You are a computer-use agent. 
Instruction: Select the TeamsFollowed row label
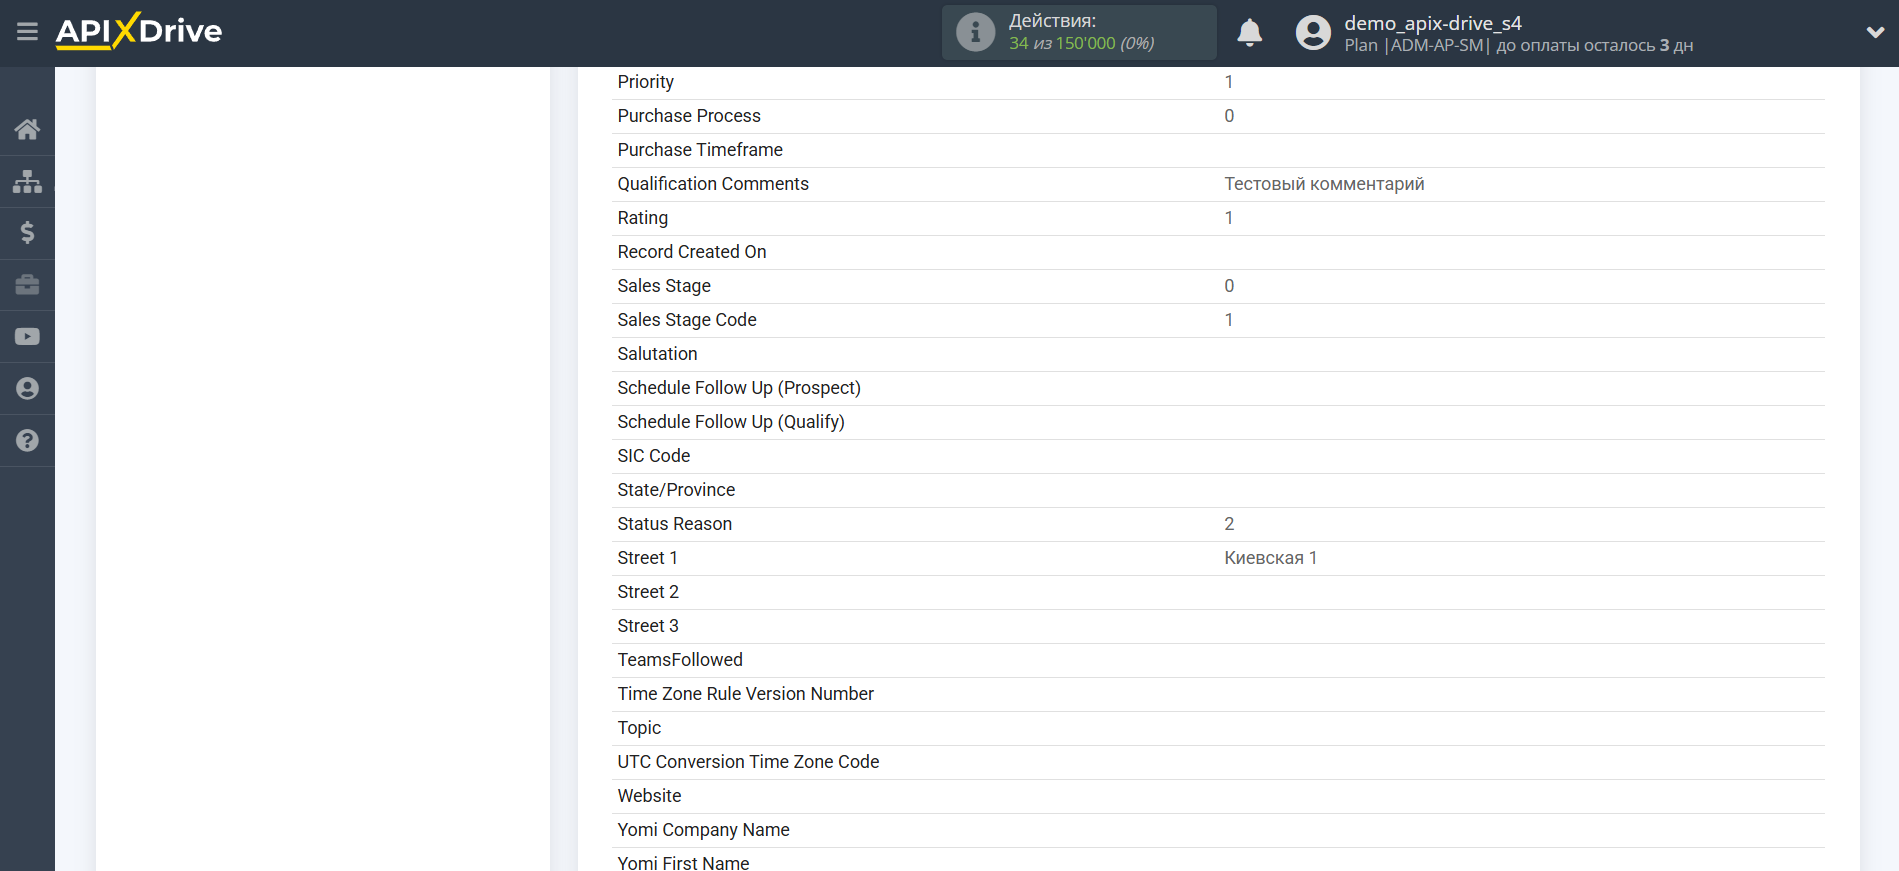pos(679,660)
